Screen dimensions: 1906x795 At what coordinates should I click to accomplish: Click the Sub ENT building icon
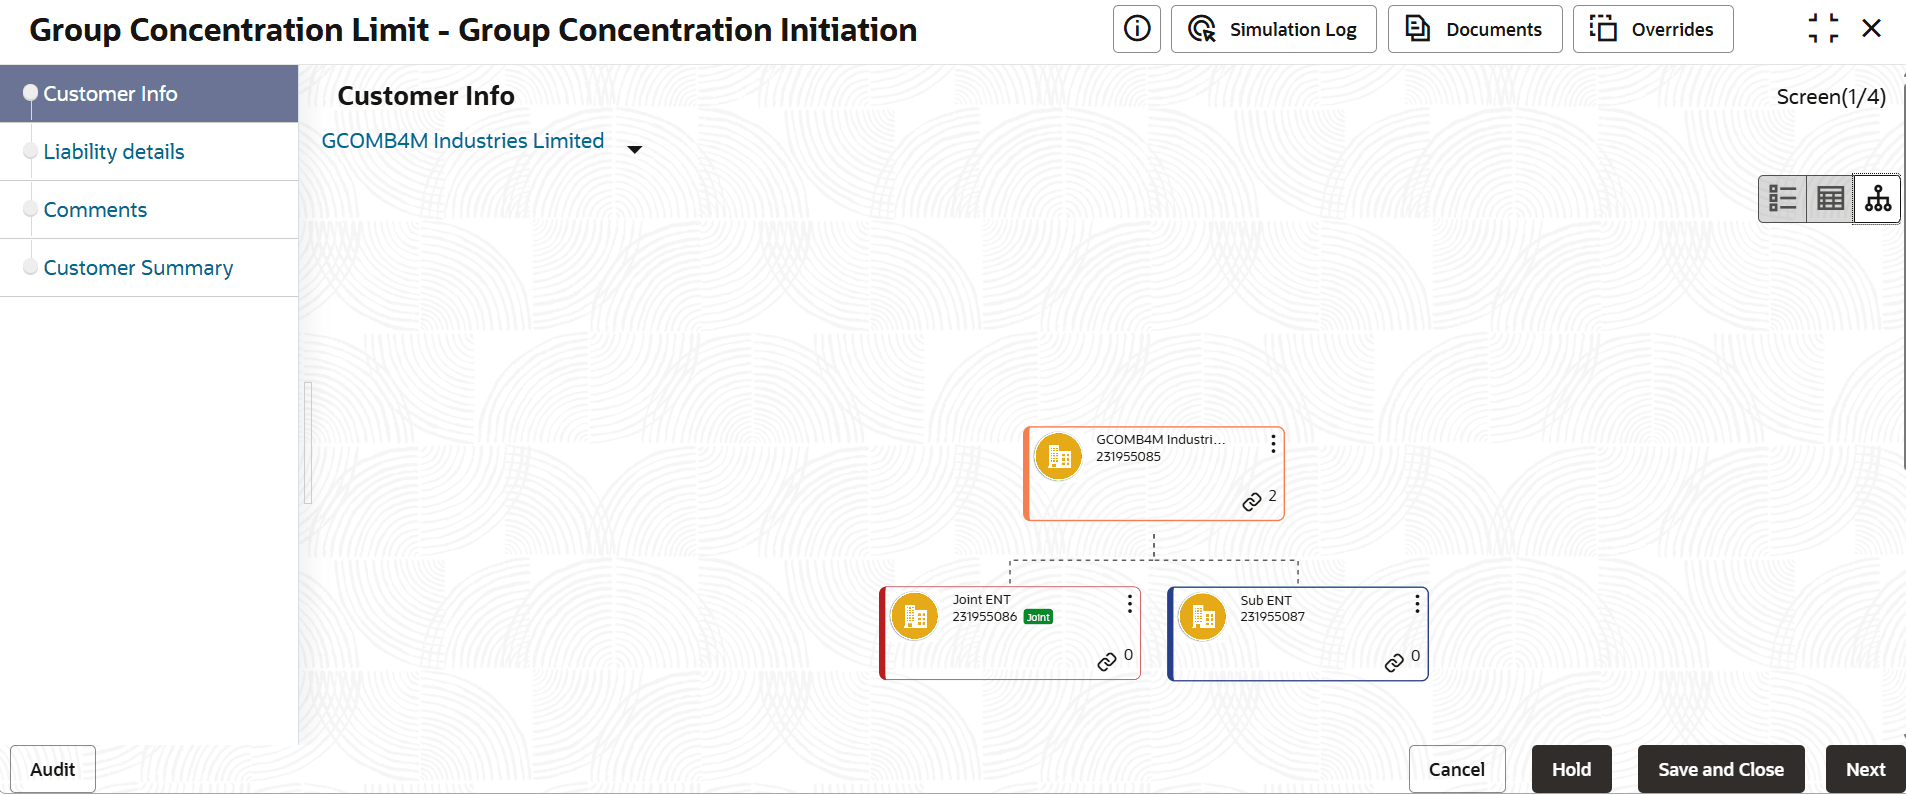[x=1202, y=616]
